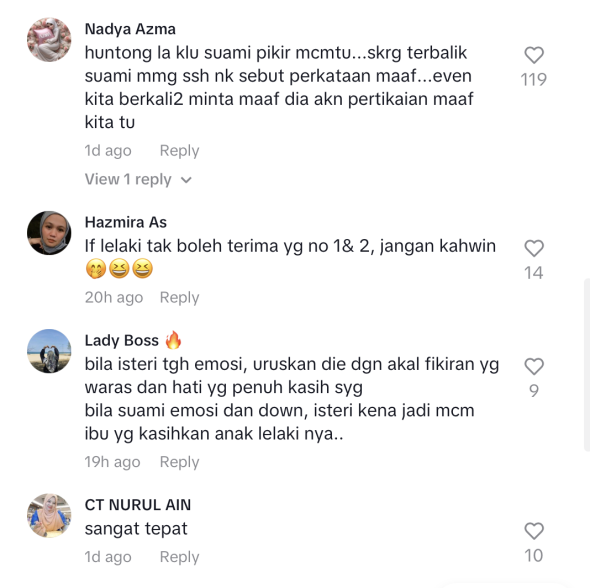Reply to Nadya Azma's comment

tap(179, 151)
